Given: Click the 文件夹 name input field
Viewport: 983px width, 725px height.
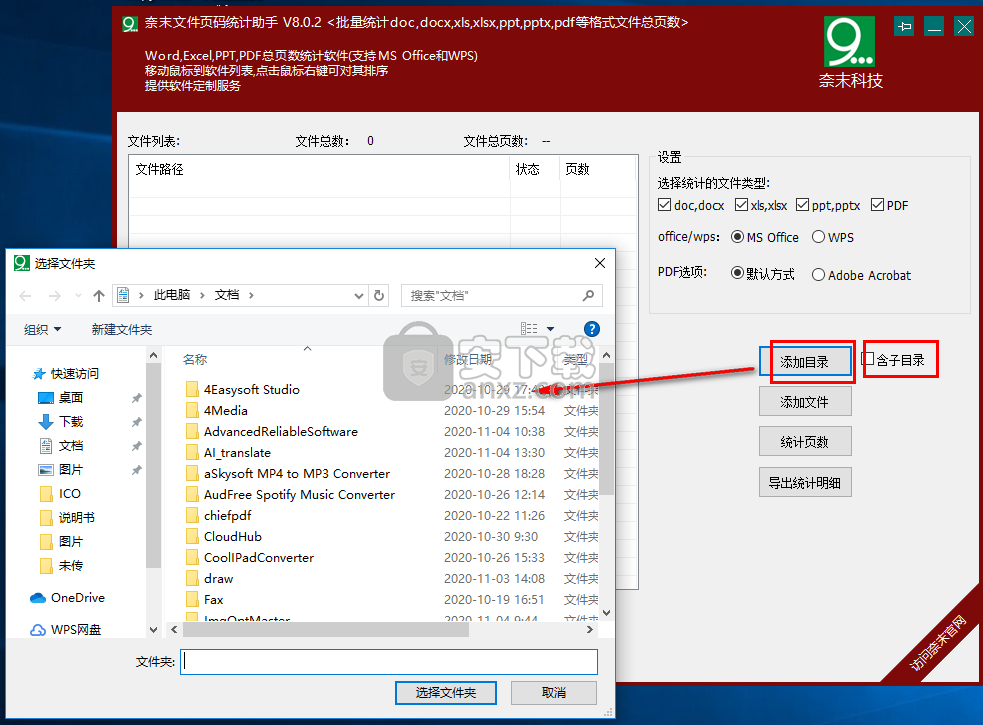Looking at the screenshot, I should point(389,662).
